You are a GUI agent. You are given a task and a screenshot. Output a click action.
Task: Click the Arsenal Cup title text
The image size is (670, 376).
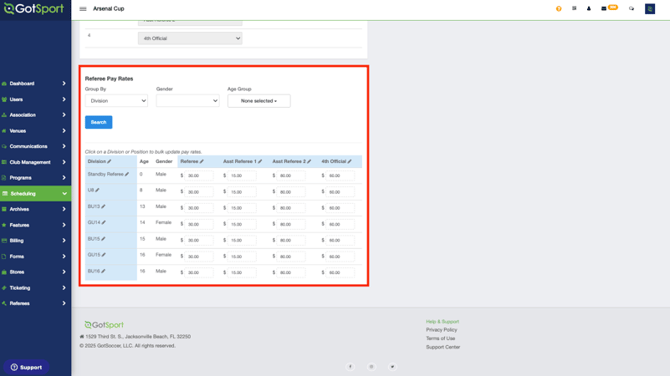pyautogui.click(x=109, y=9)
